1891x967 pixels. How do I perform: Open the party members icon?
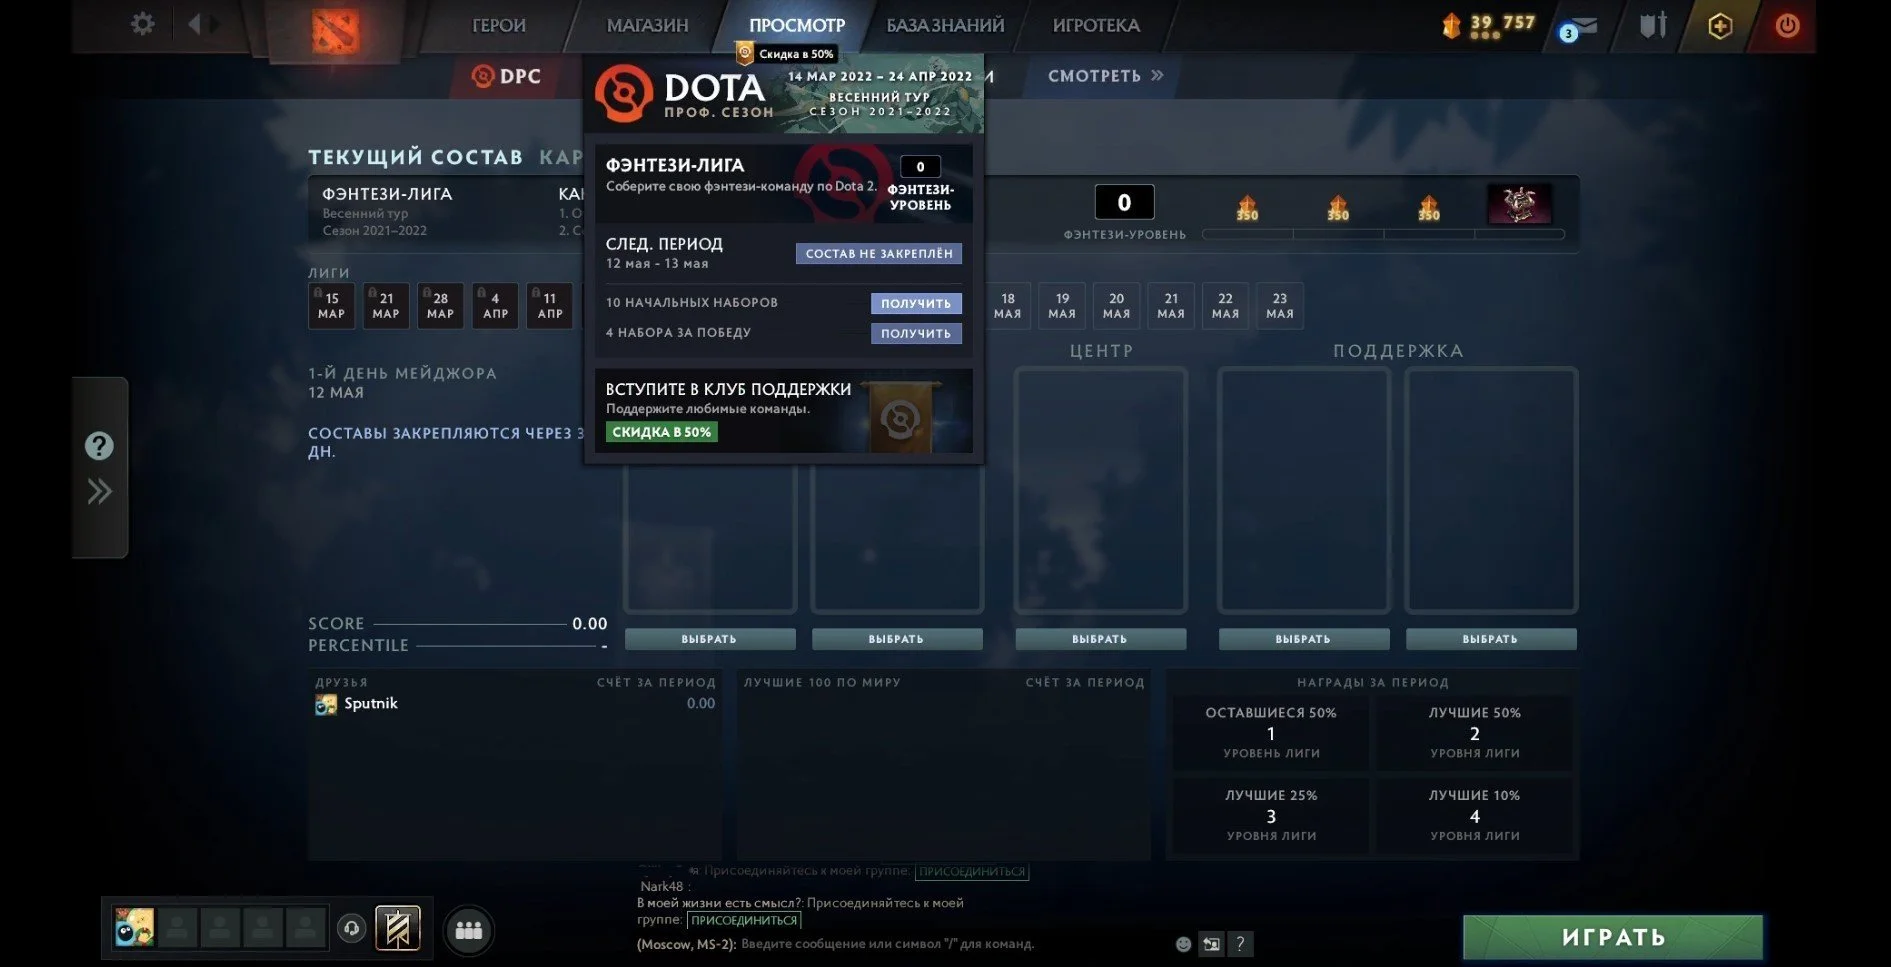(x=468, y=930)
